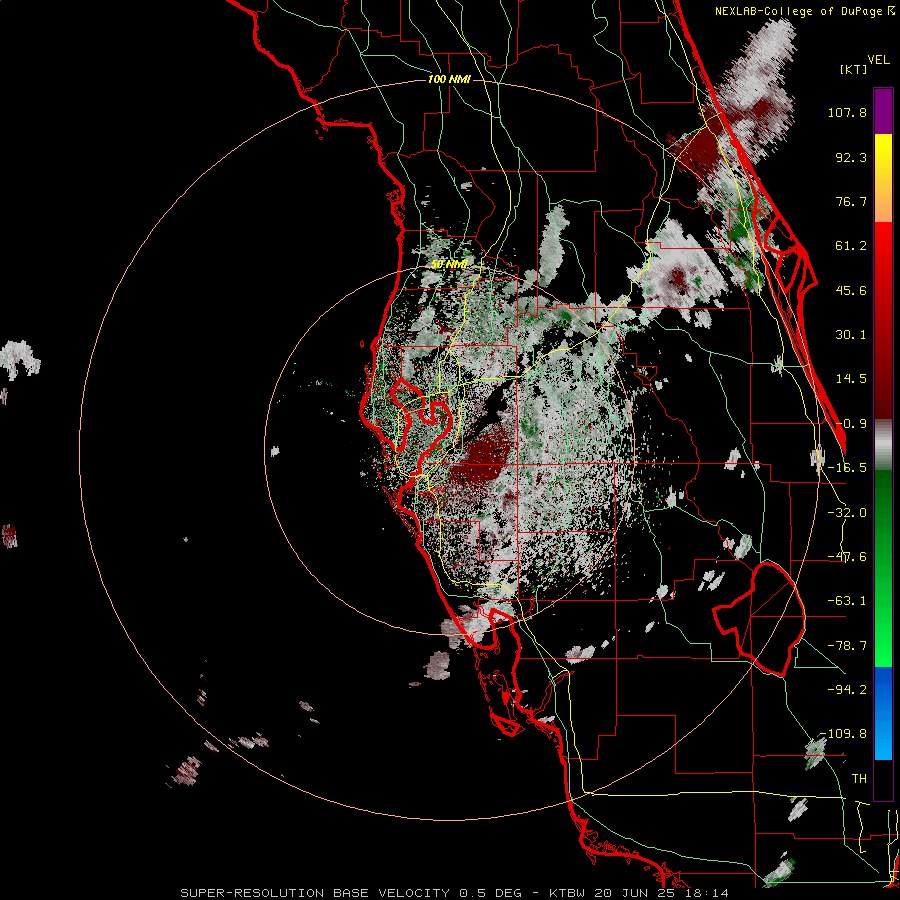Select the 92.3 value on velocity scale
The width and height of the screenshot is (900, 900).
click(x=851, y=157)
